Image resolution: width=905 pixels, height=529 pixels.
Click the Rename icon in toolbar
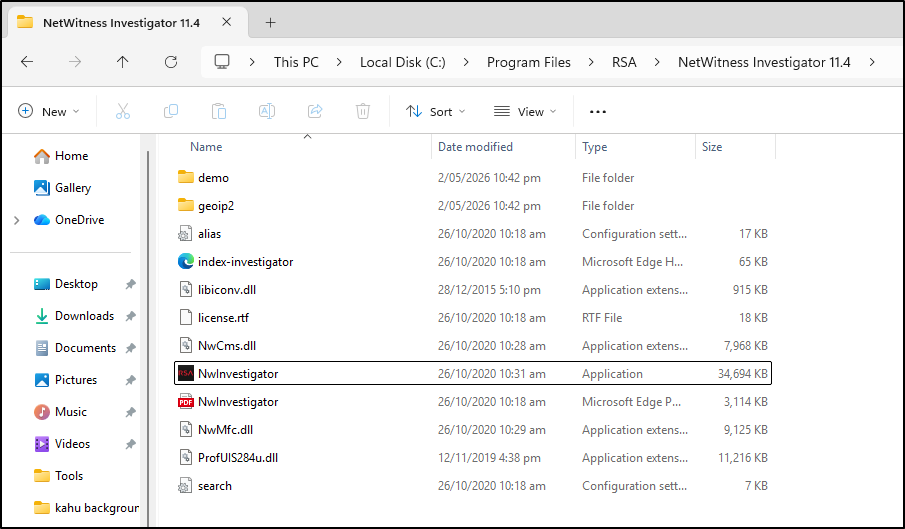pos(267,111)
